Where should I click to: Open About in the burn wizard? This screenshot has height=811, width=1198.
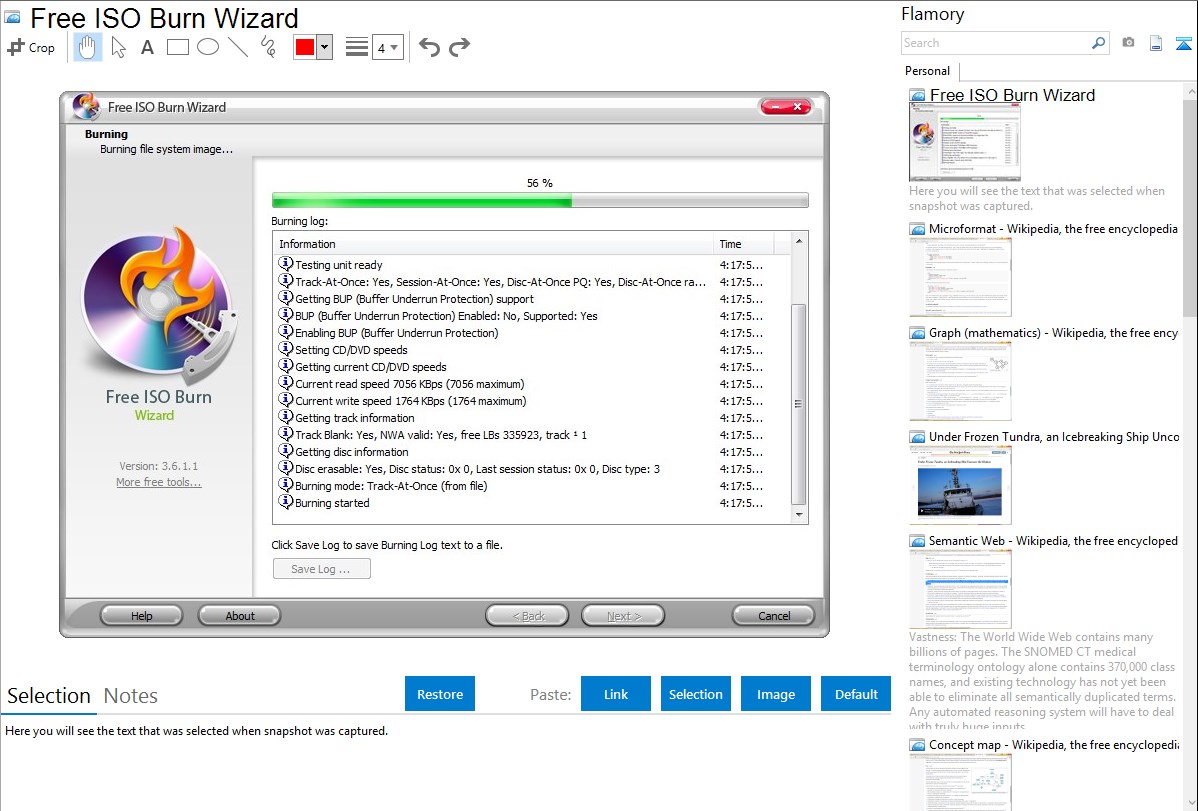240,615
